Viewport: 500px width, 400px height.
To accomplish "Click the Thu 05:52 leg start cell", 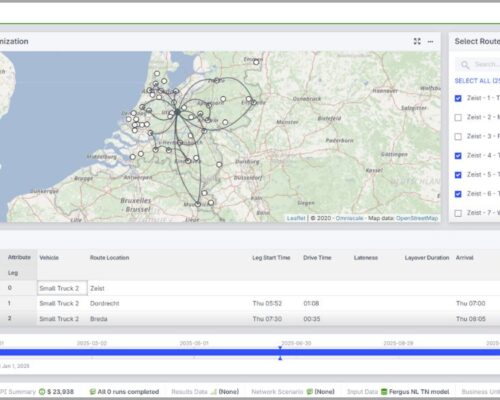I will pyautogui.click(x=267, y=303).
